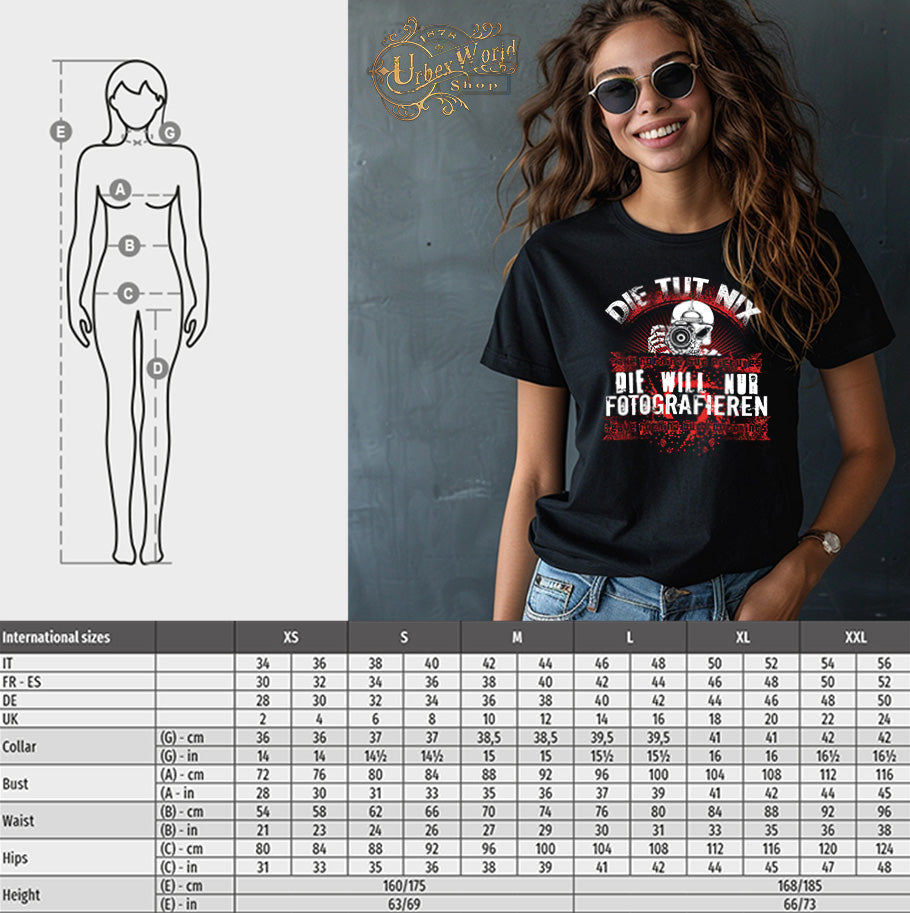Viewport: 910px width, 913px height.
Task: Select the XXL size column header
Action: 855,637
